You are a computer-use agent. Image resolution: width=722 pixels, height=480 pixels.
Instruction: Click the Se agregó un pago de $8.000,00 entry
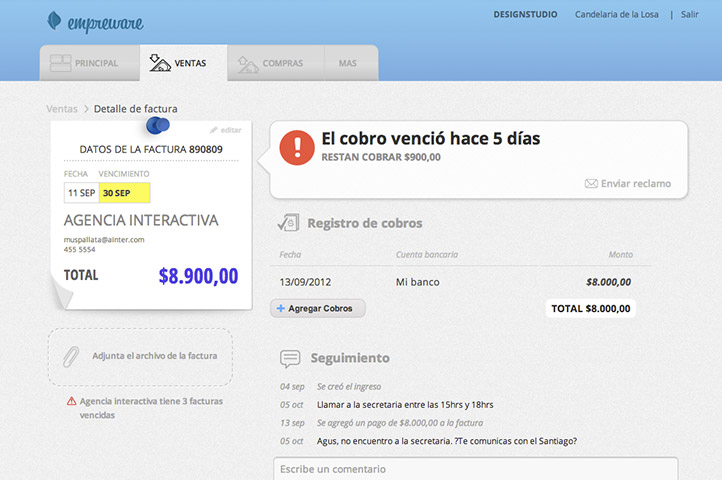point(400,423)
